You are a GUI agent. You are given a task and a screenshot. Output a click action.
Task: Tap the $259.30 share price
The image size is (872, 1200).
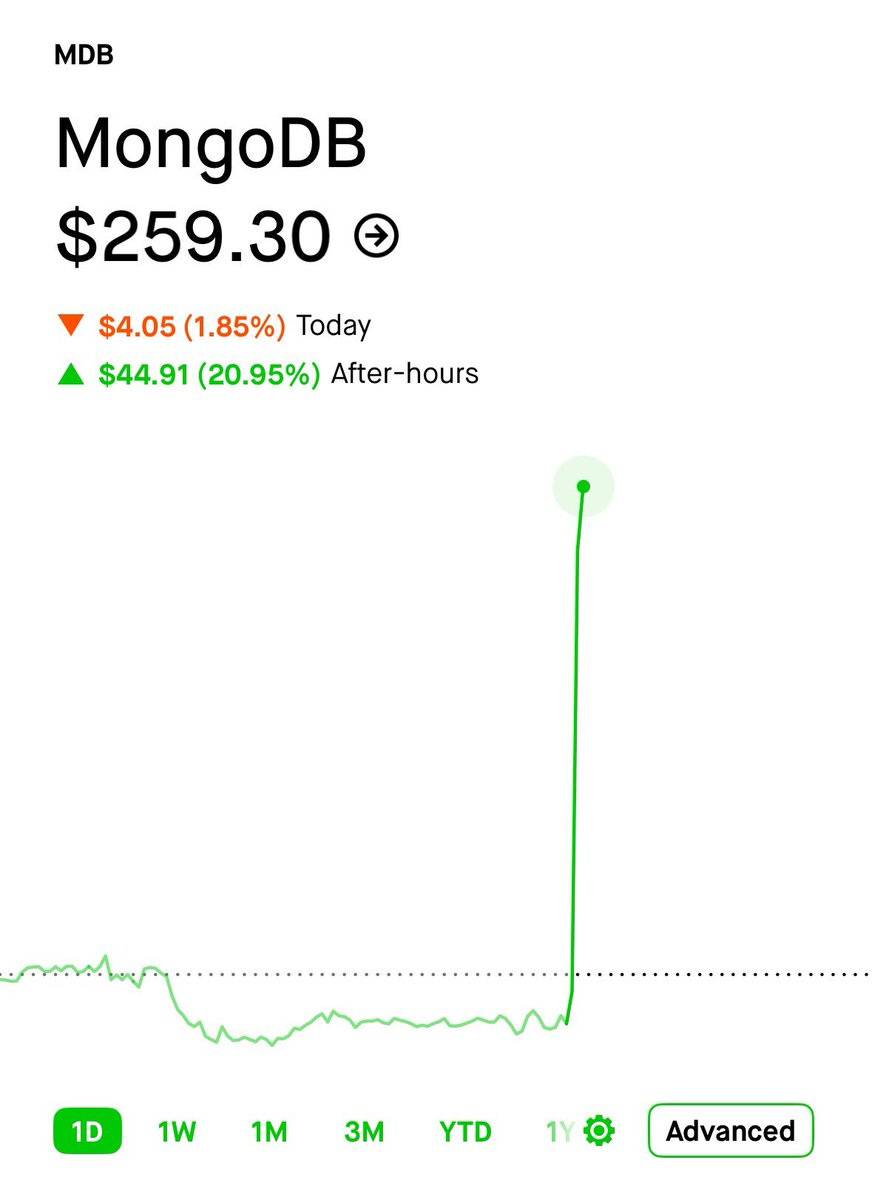point(193,236)
